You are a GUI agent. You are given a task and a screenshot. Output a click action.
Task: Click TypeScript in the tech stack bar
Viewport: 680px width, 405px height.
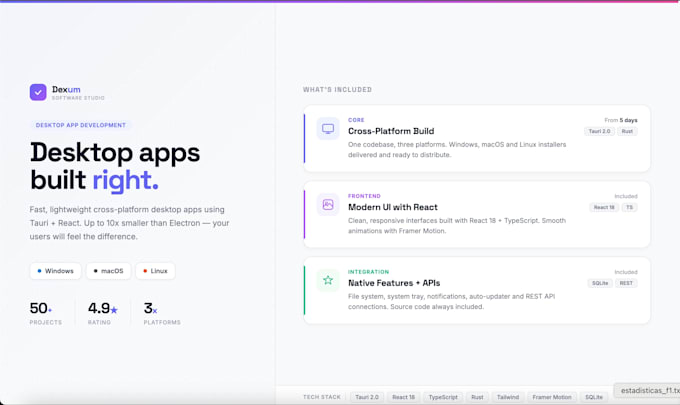(443, 397)
